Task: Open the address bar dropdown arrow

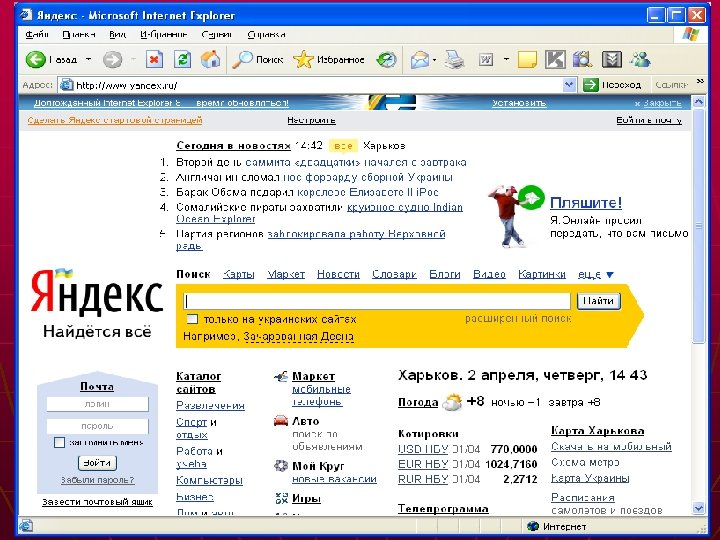Action: pos(569,85)
